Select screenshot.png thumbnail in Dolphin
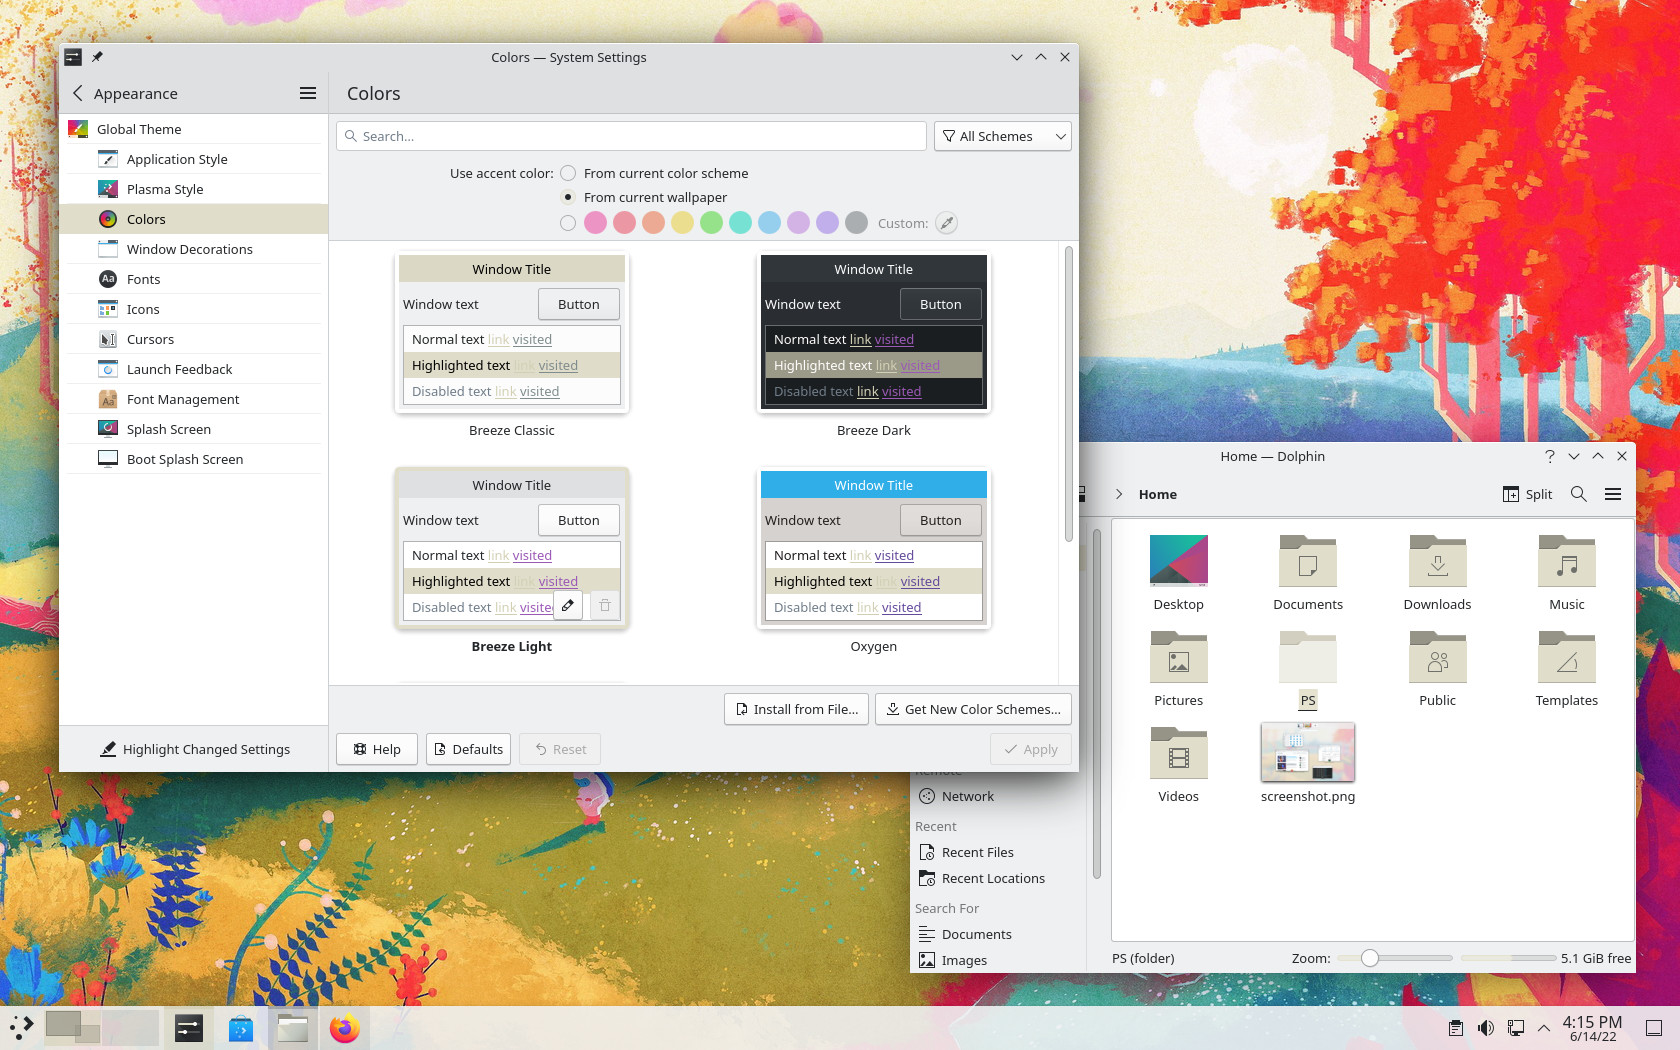 point(1308,752)
